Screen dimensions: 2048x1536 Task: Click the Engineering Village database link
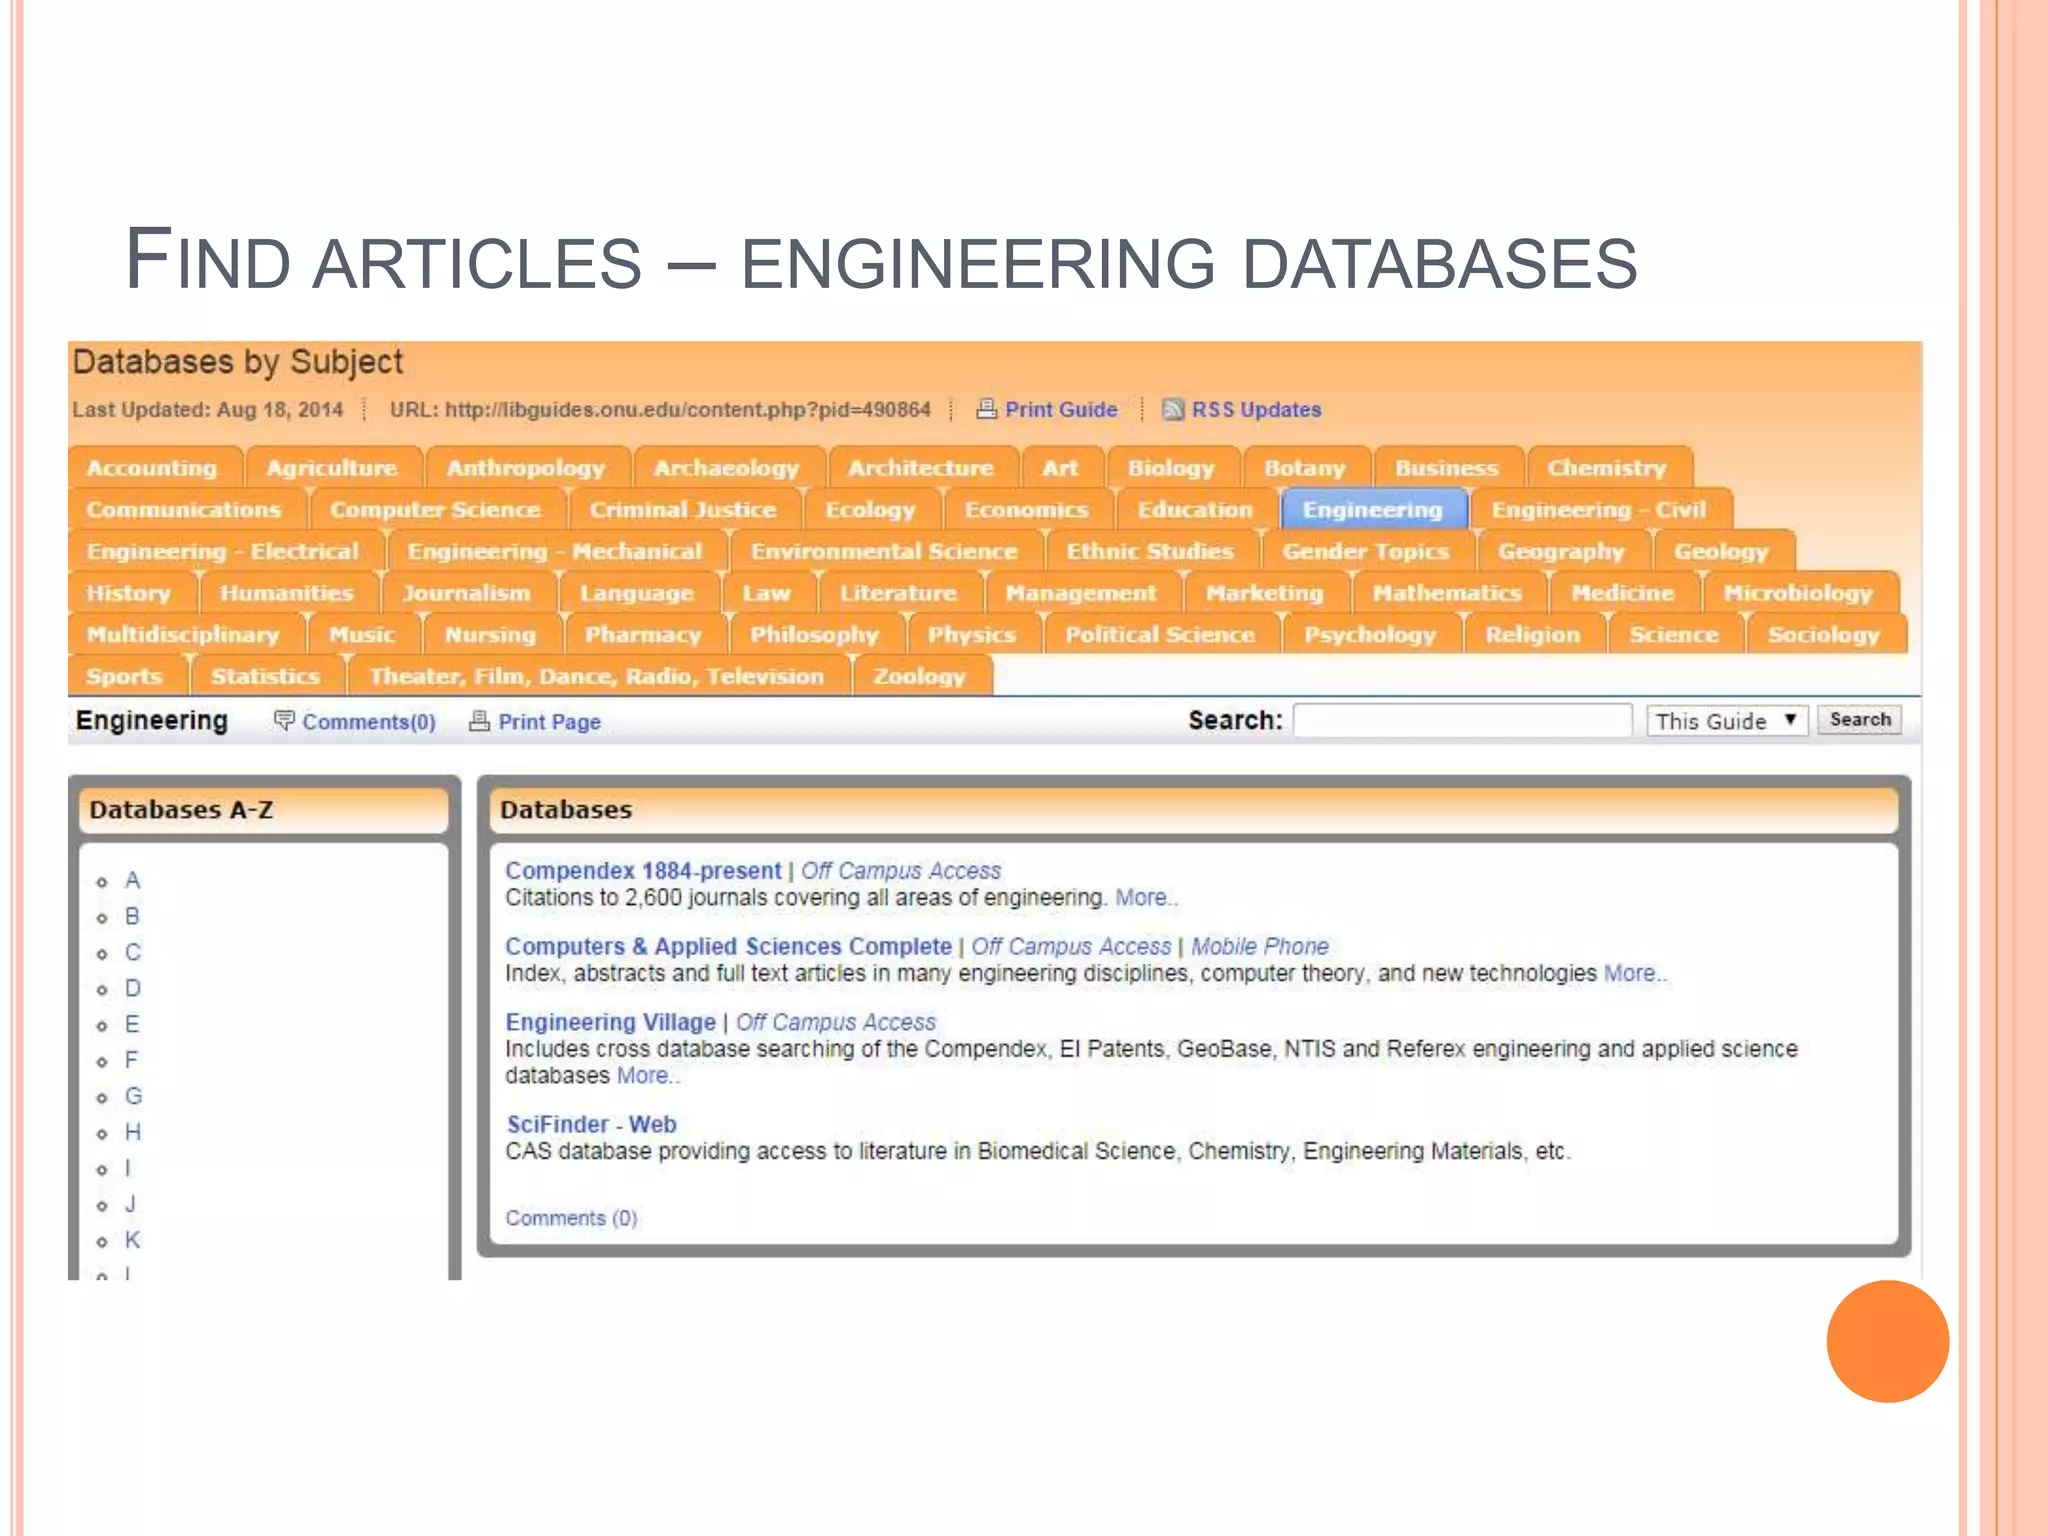(x=610, y=1023)
